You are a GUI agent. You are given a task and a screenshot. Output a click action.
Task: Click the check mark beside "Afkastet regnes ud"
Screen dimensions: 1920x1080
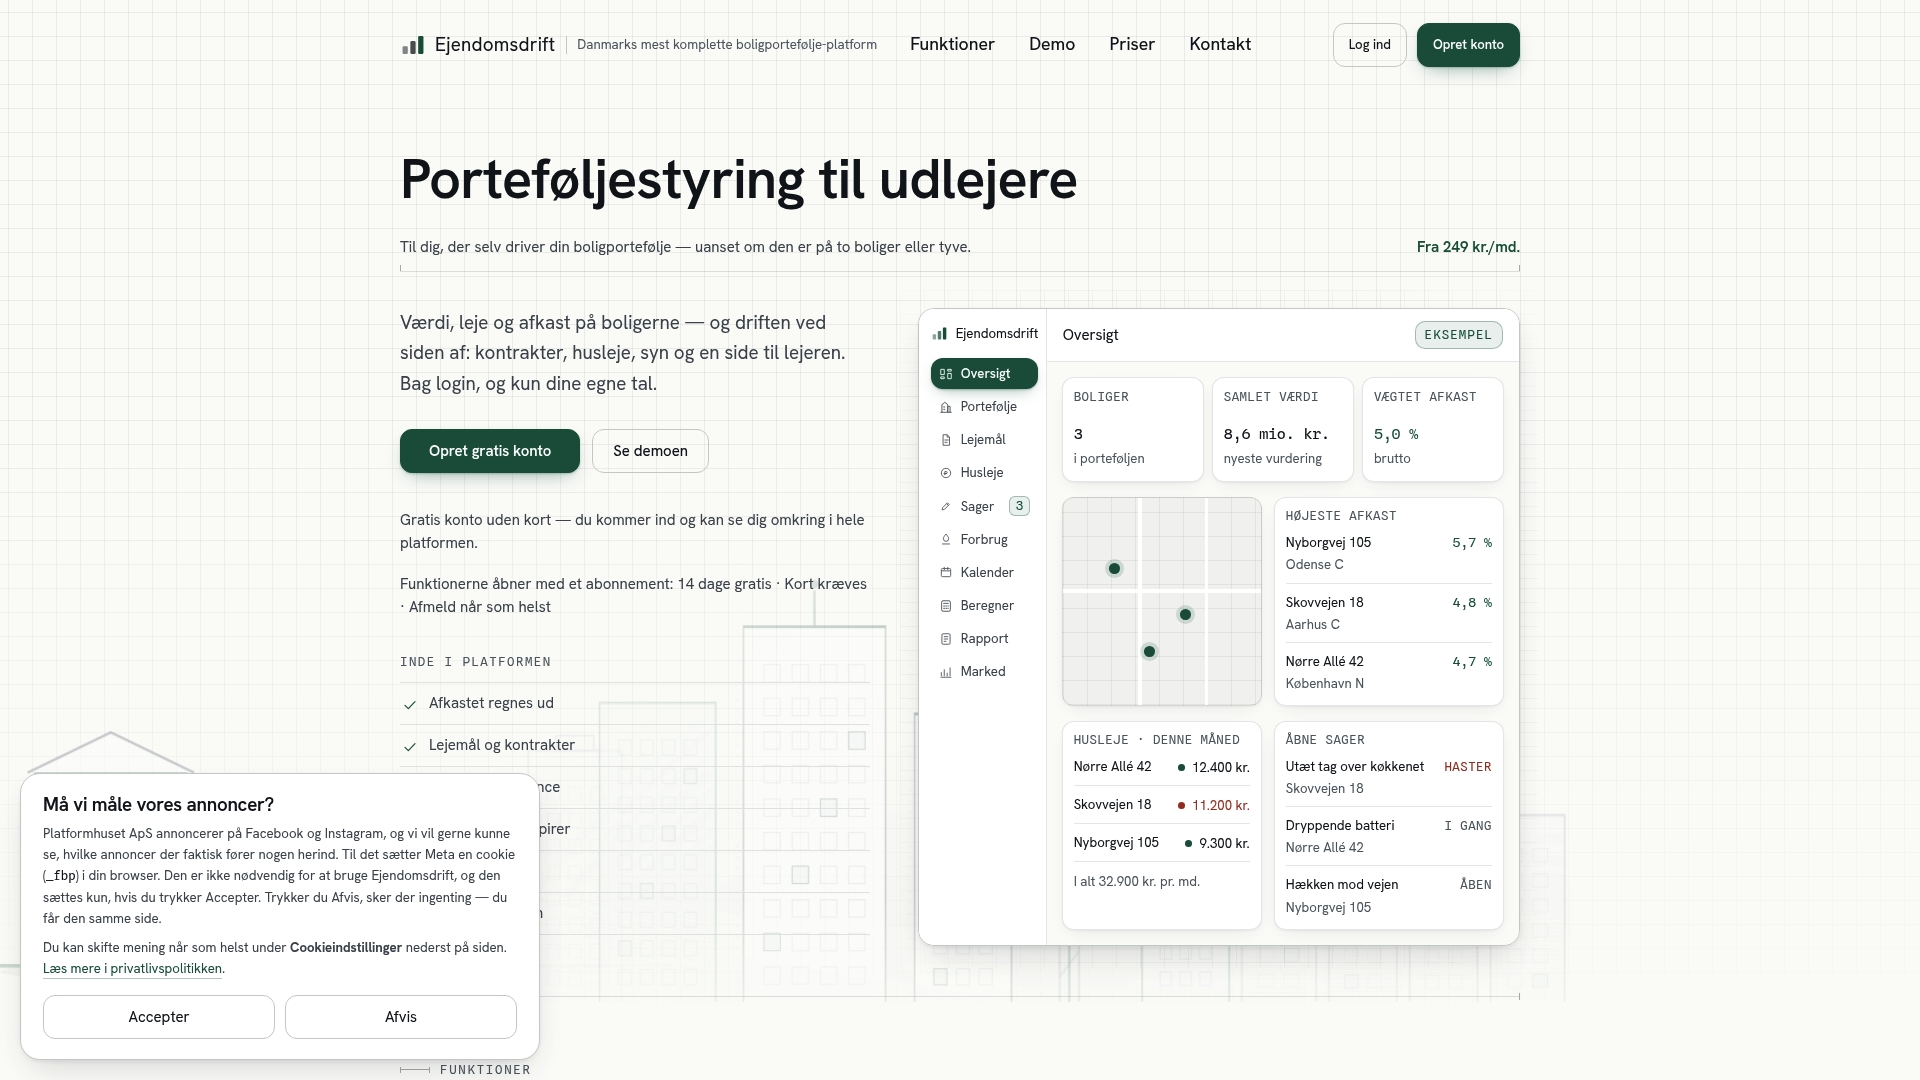click(x=410, y=705)
